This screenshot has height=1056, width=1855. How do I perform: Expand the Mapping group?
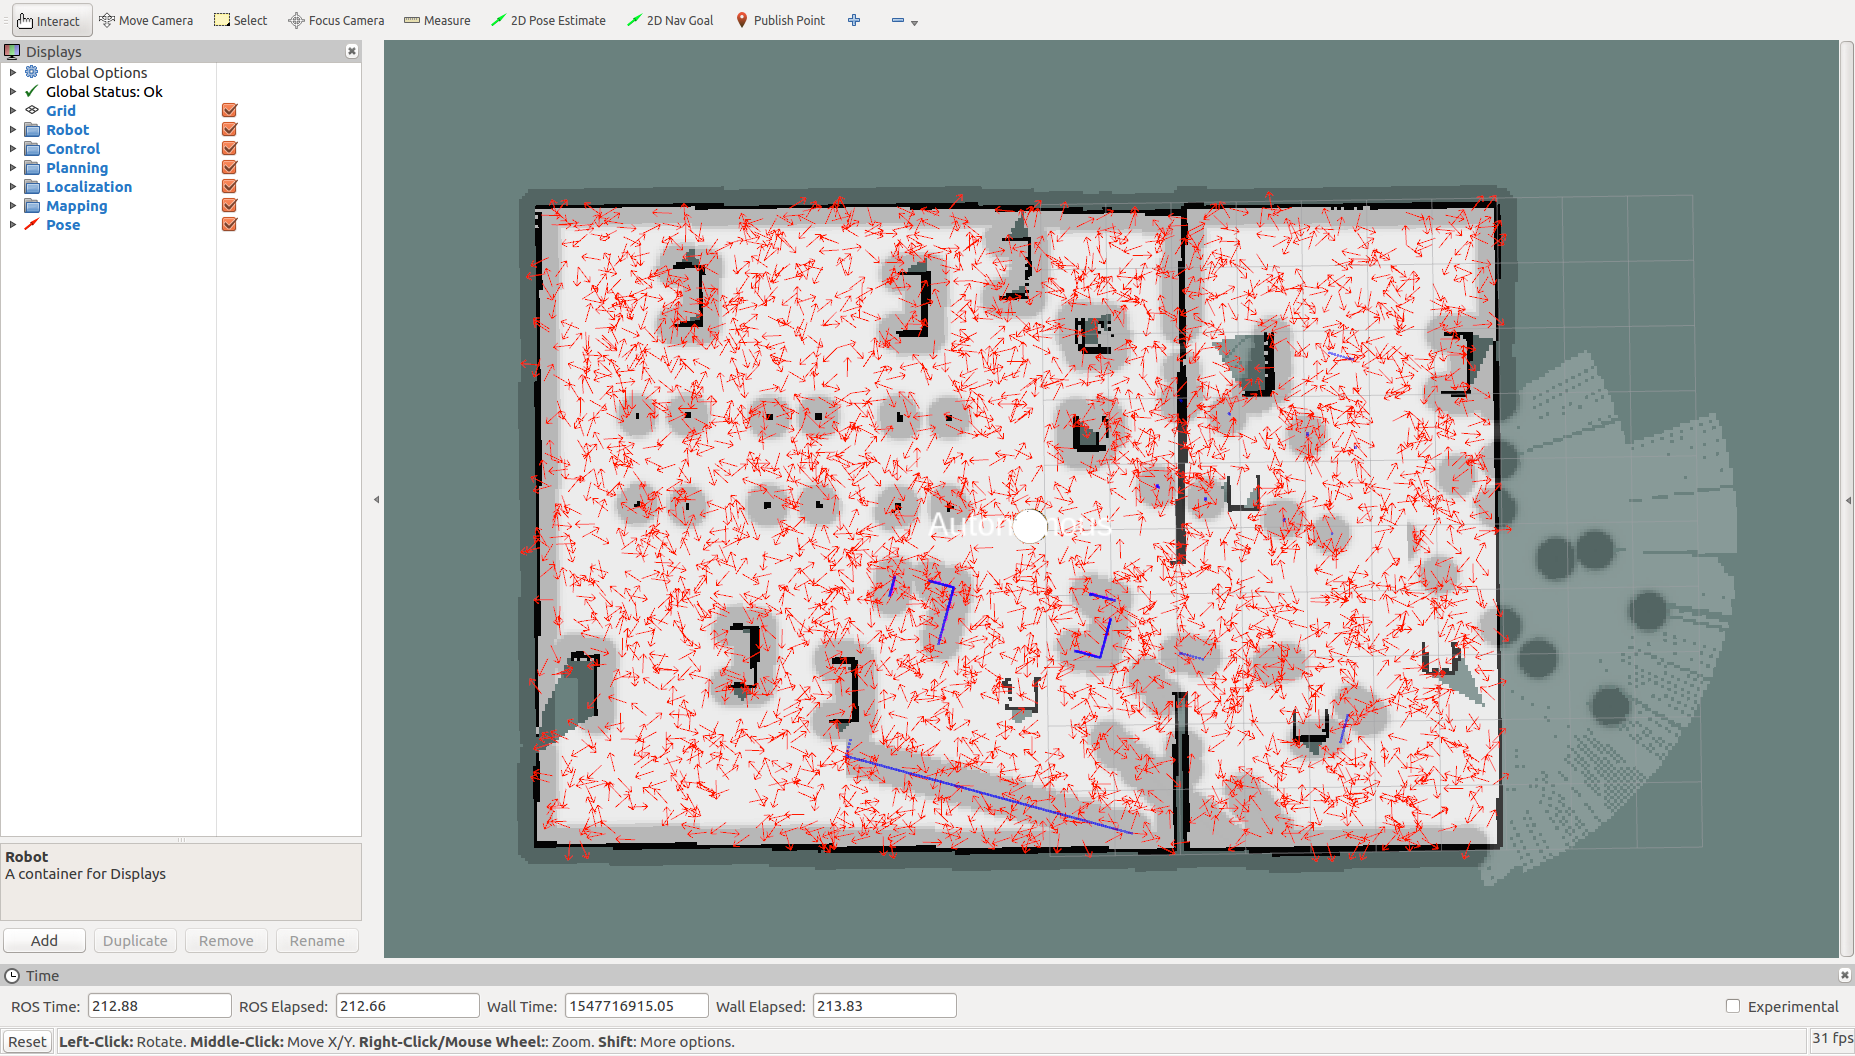[12, 205]
